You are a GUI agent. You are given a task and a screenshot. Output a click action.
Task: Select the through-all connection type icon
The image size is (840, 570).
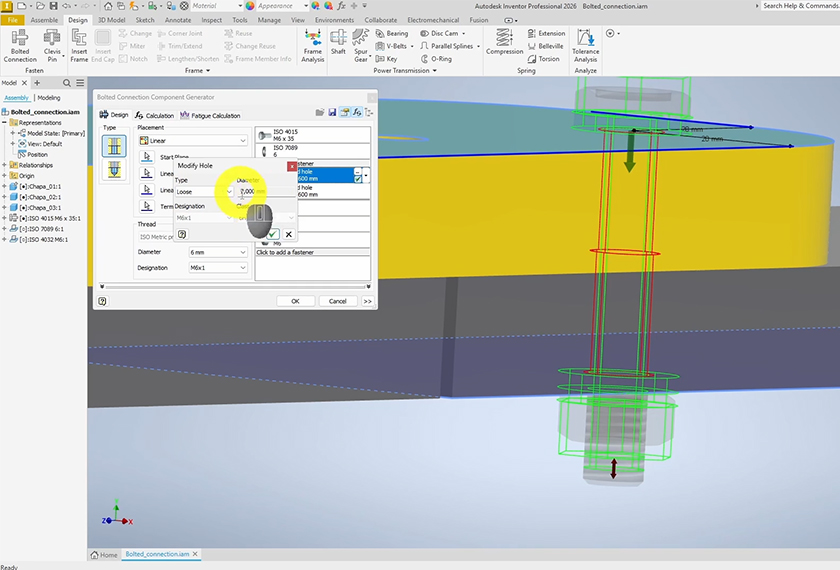coord(114,145)
